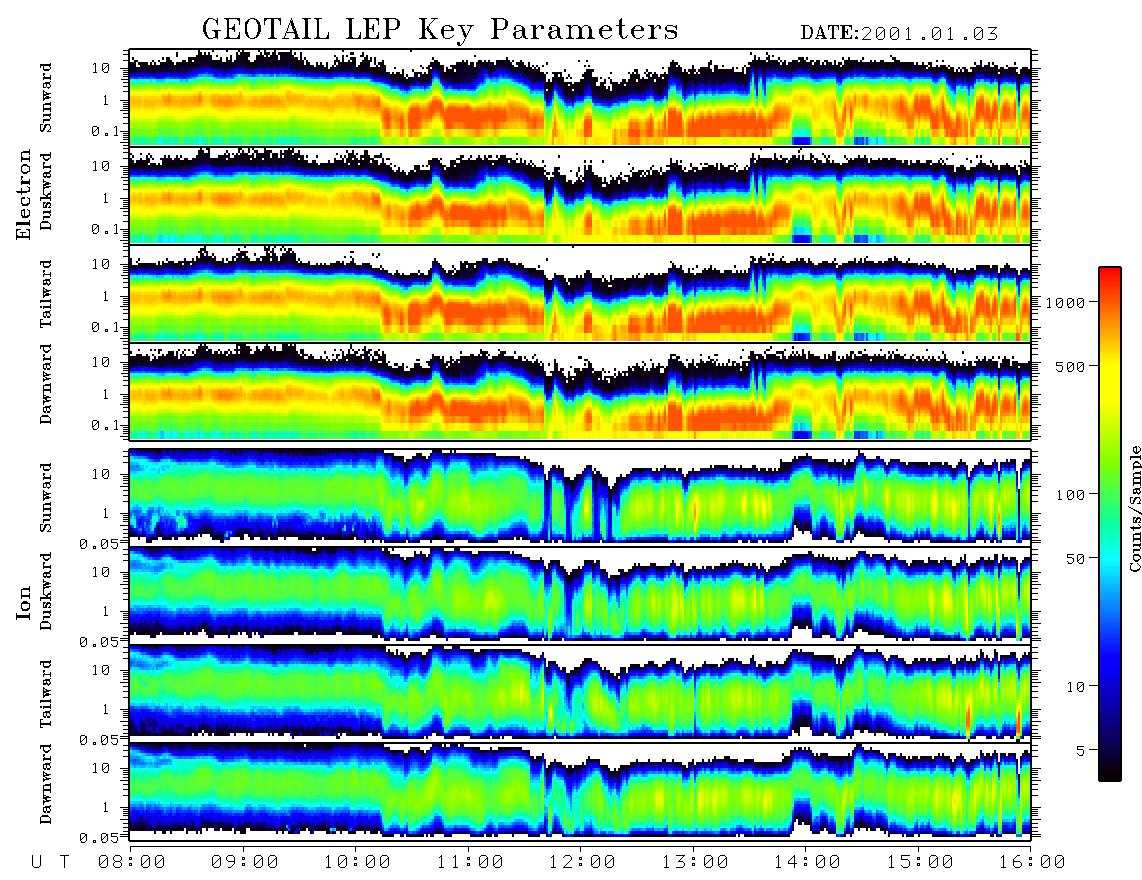Viewport: 1142px width, 880px height.
Task: Click the title "GEOTAIL LEP Key Parameters"
Action: 440,30
